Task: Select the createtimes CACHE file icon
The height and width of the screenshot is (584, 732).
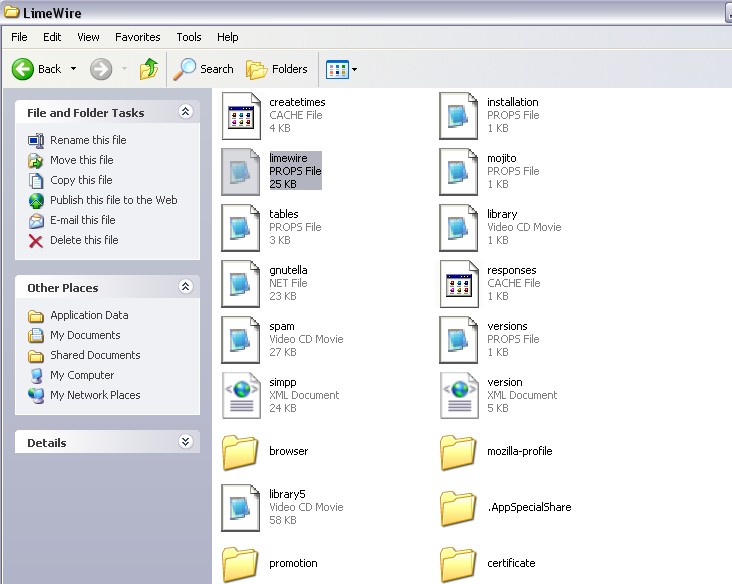Action: pyautogui.click(x=241, y=116)
